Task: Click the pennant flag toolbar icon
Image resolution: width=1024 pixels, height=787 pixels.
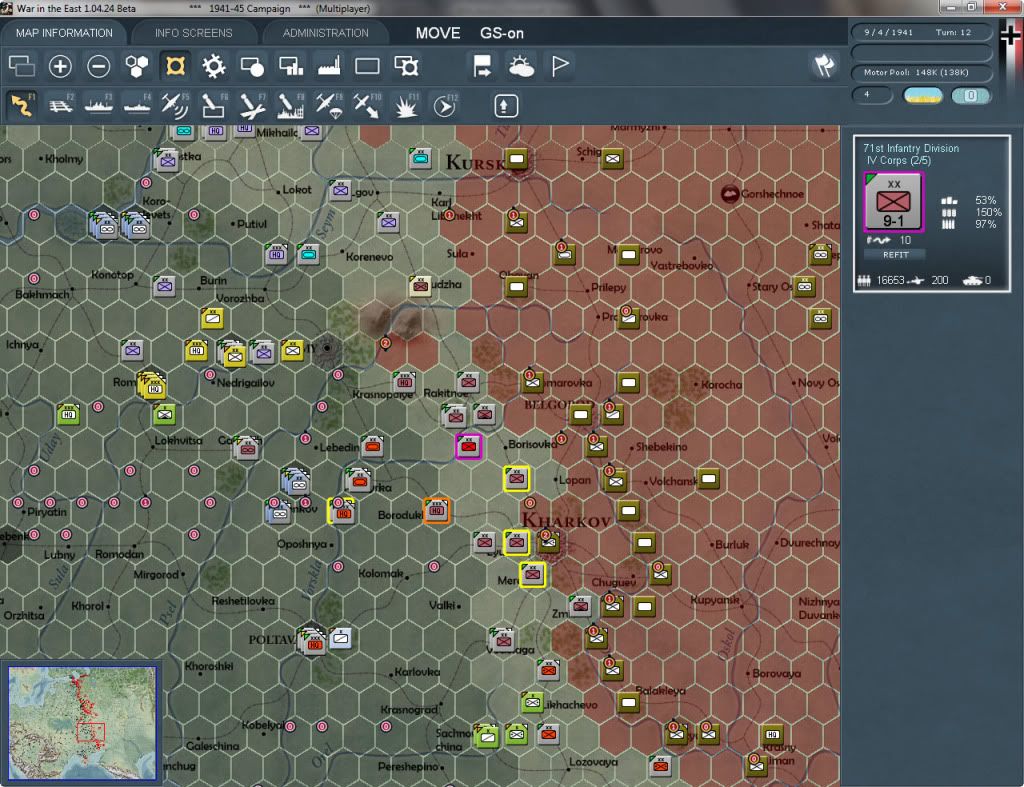Action: pyautogui.click(x=560, y=66)
